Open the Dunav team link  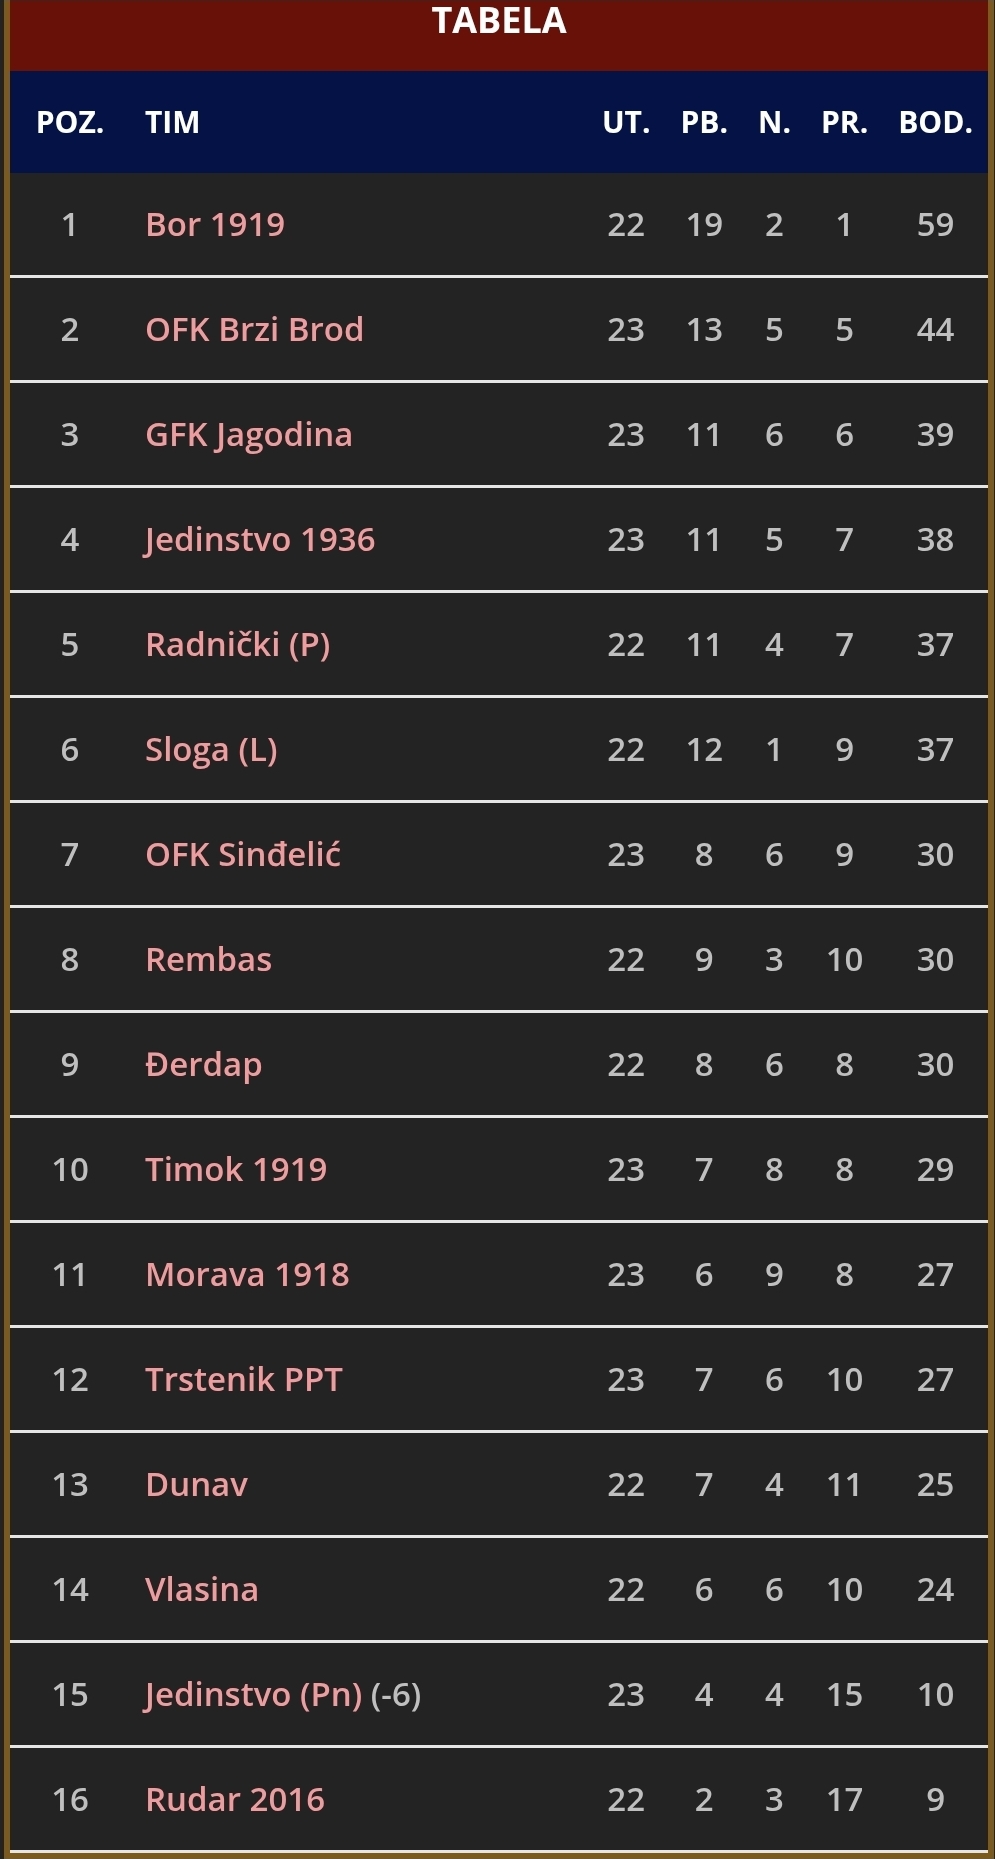click(x=196, y=1485)
